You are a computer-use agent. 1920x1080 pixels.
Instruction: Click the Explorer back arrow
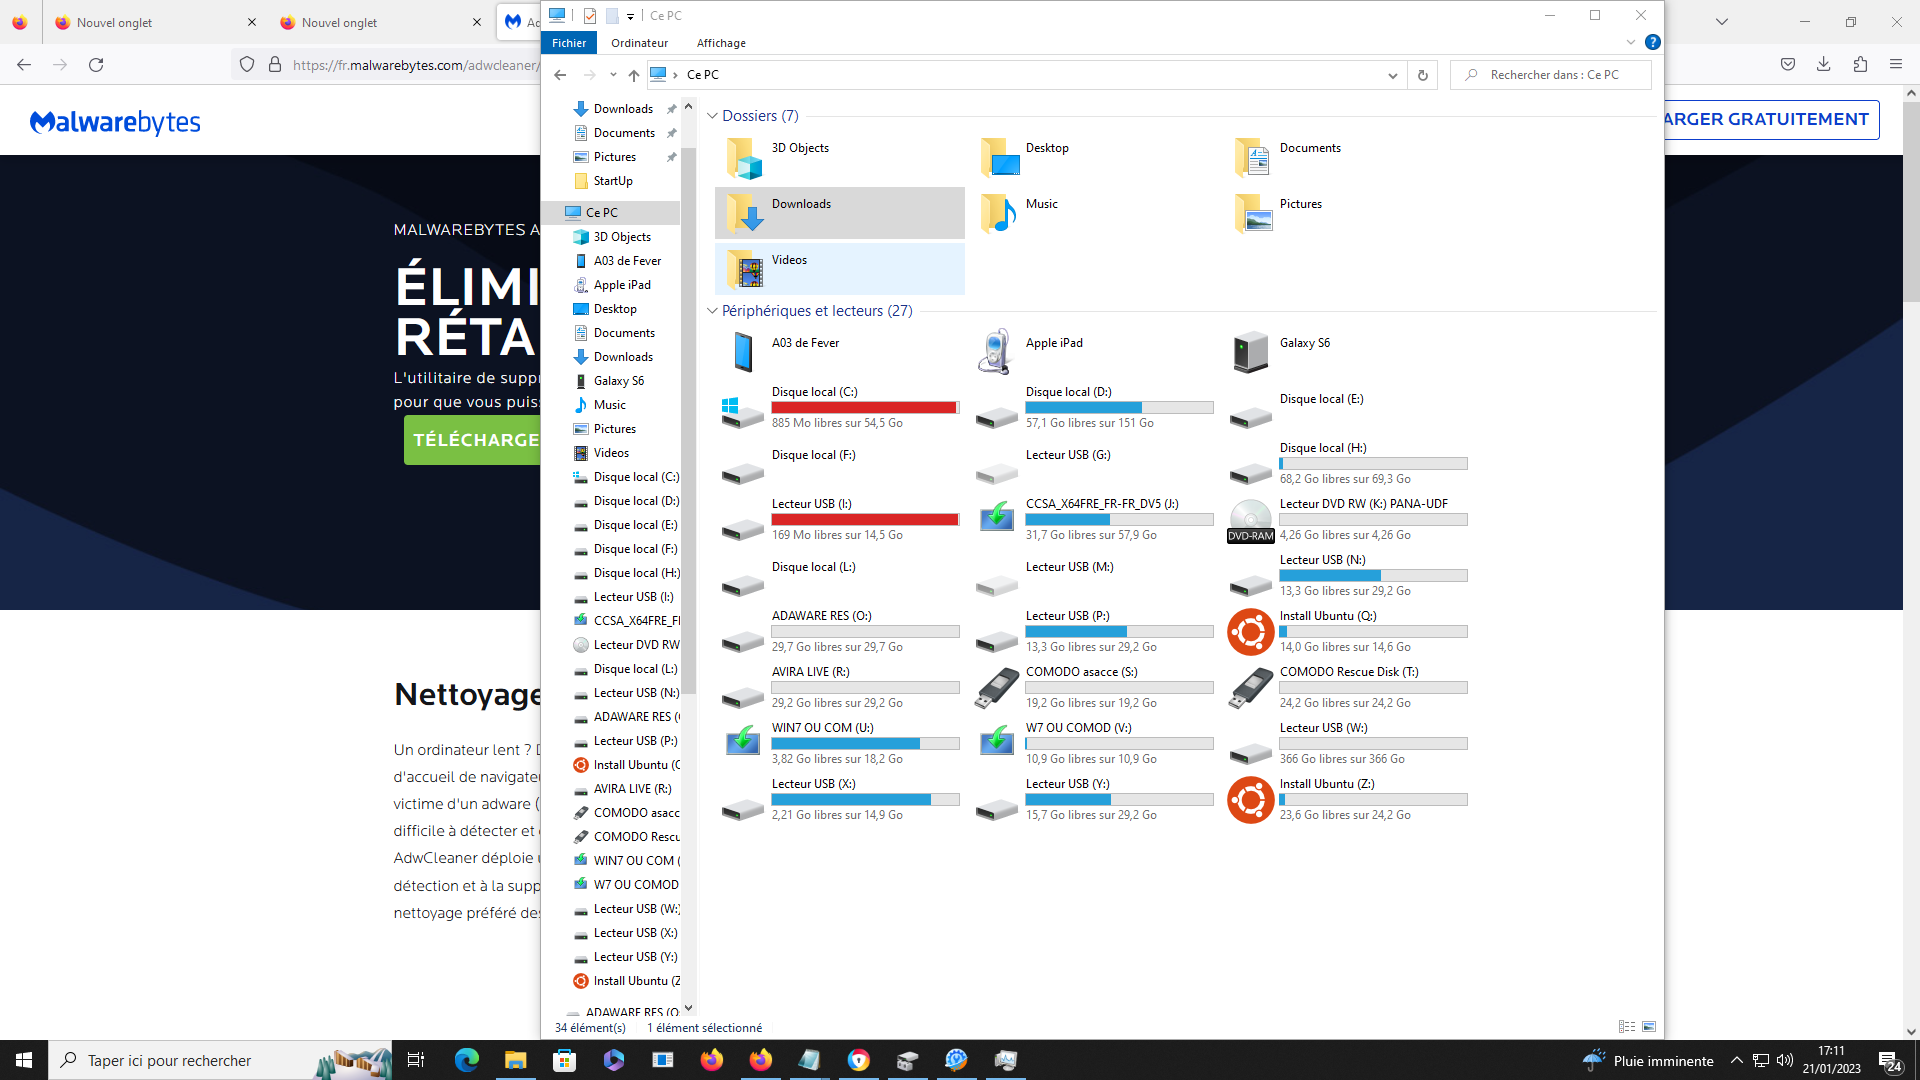coord(560,75)
